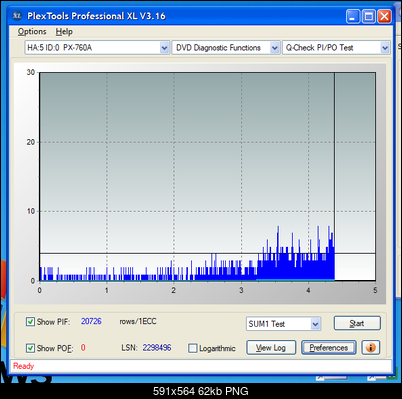Open the SUM1 Test dropdown
Image resolution: width=402 pixels, height=399 pixels.
click(315, 324)
